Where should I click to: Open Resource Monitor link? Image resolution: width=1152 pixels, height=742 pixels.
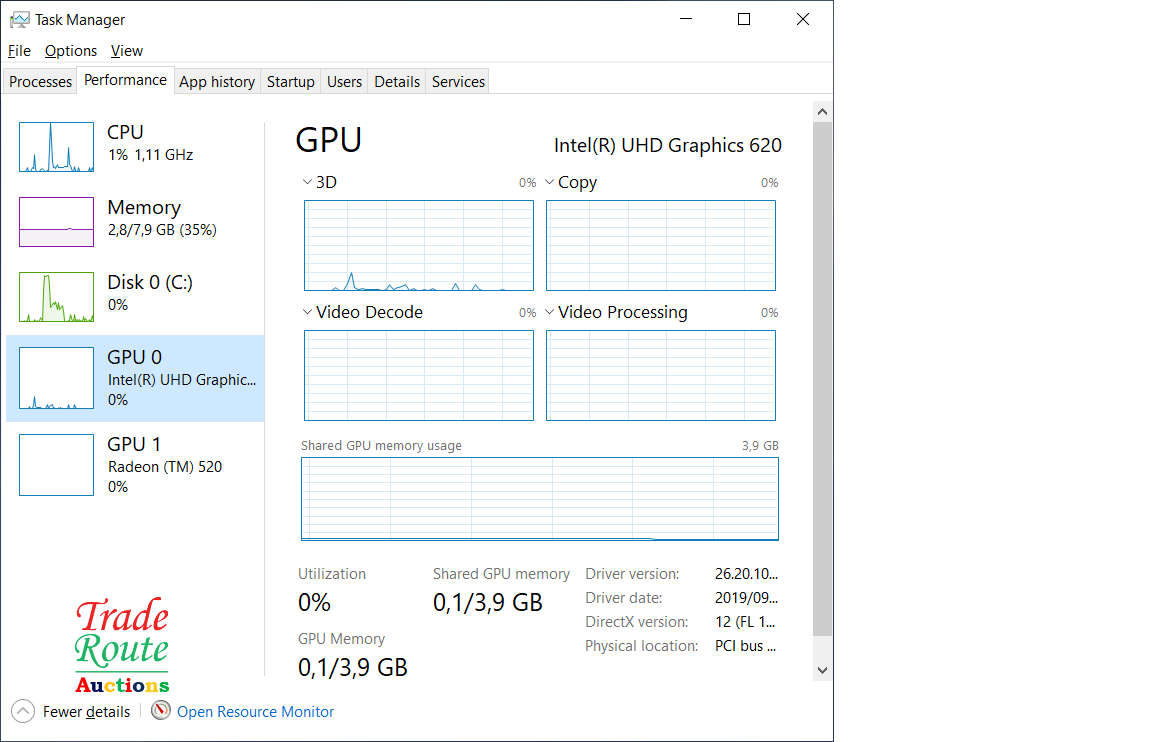click(255, 712)
